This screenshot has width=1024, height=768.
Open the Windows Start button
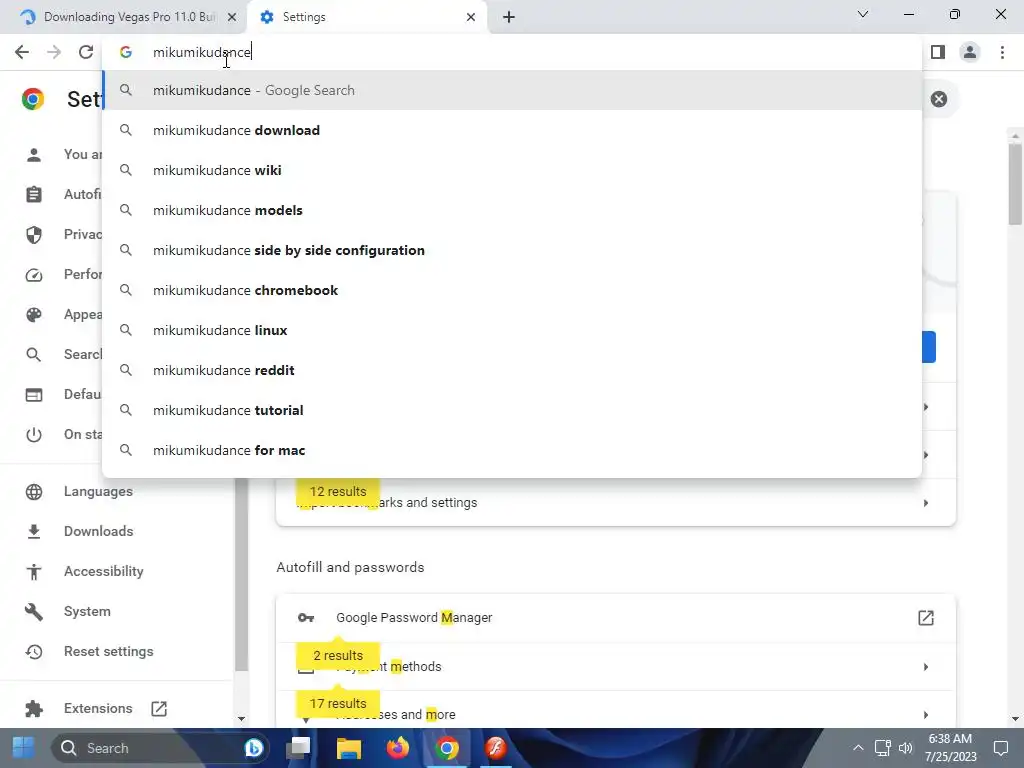[x=24, y=748]
